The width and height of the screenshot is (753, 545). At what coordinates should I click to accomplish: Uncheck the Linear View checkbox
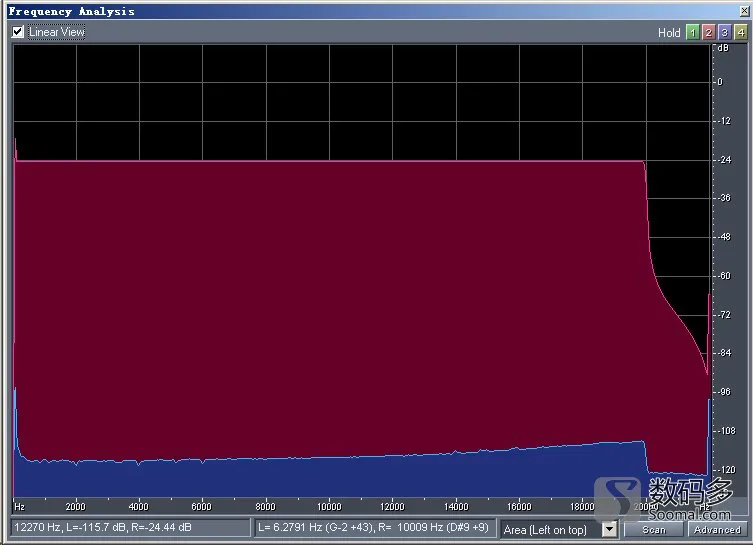coord(18,32)
